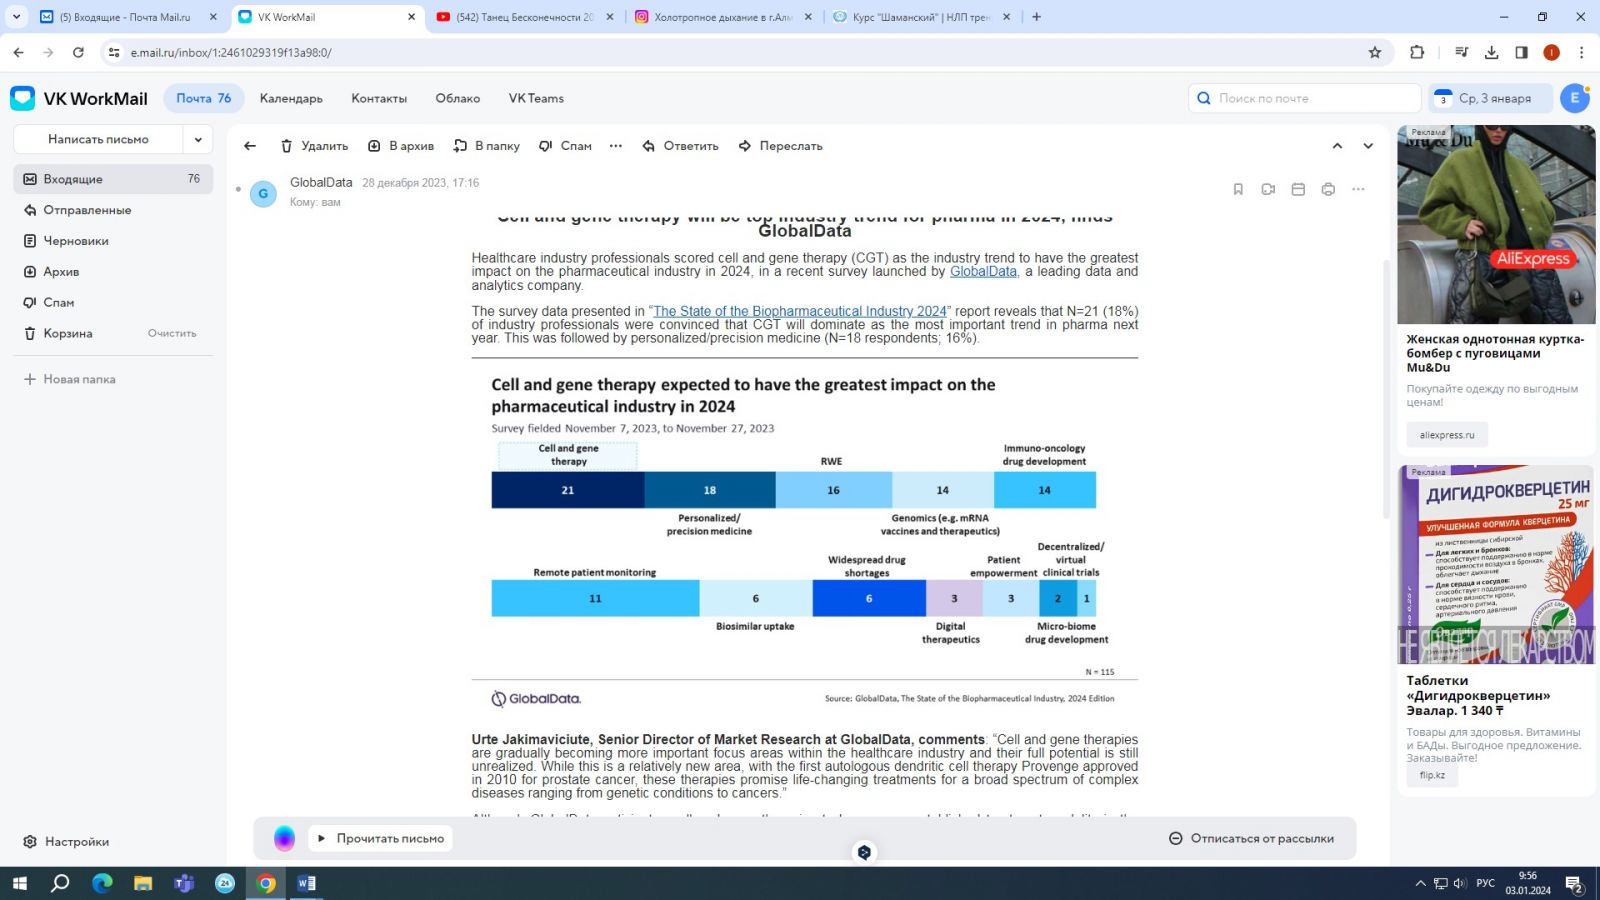Image resolution: width=1600 pixels, height=900 pixels.
Task: Toggle the Chrome side panel
Action: [x=1522, y=53]
